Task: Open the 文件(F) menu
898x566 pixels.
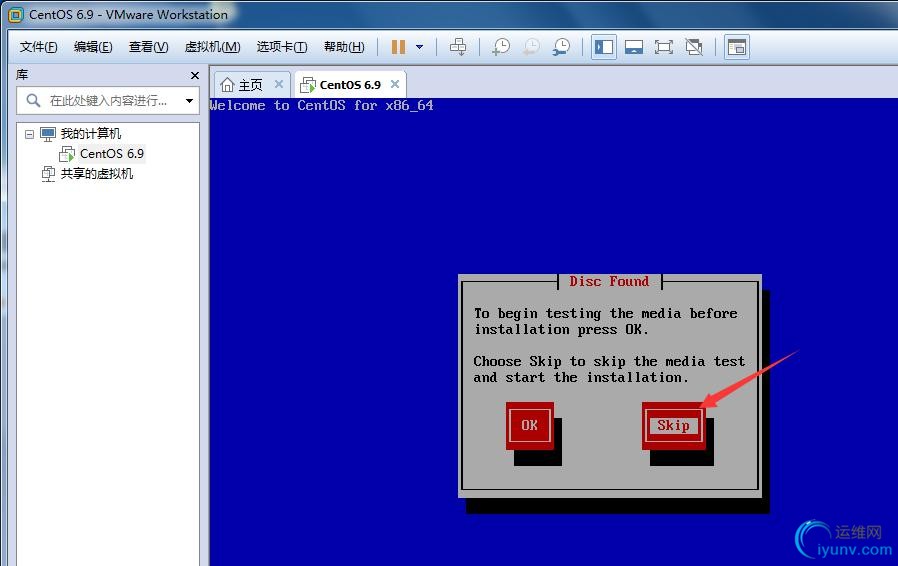Action: coord(38,47)
